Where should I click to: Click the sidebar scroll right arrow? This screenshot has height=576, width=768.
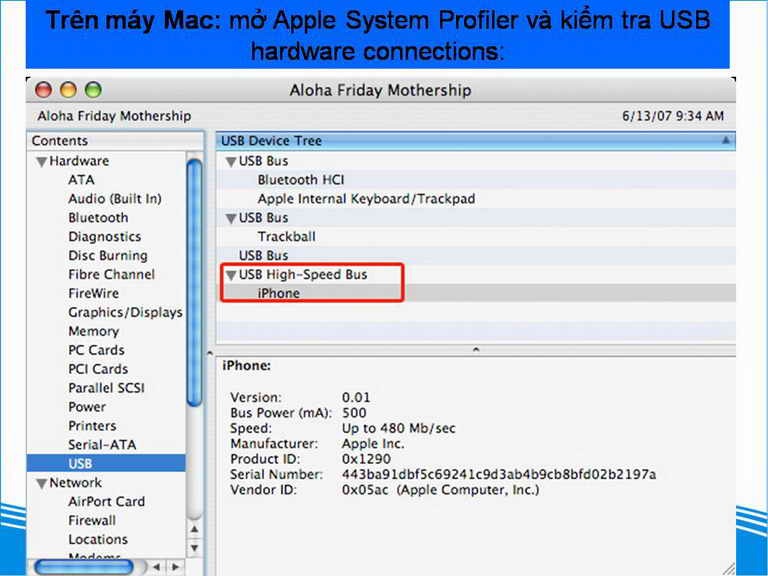point(175,567)
